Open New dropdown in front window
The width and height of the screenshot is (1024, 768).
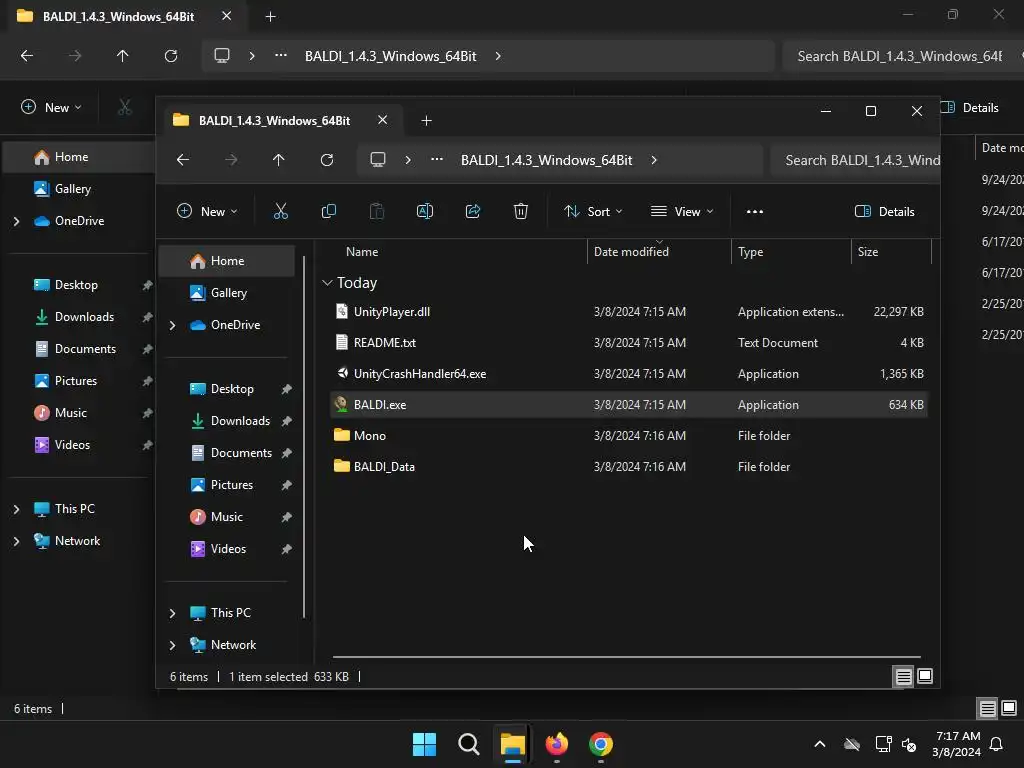(207, 212)
